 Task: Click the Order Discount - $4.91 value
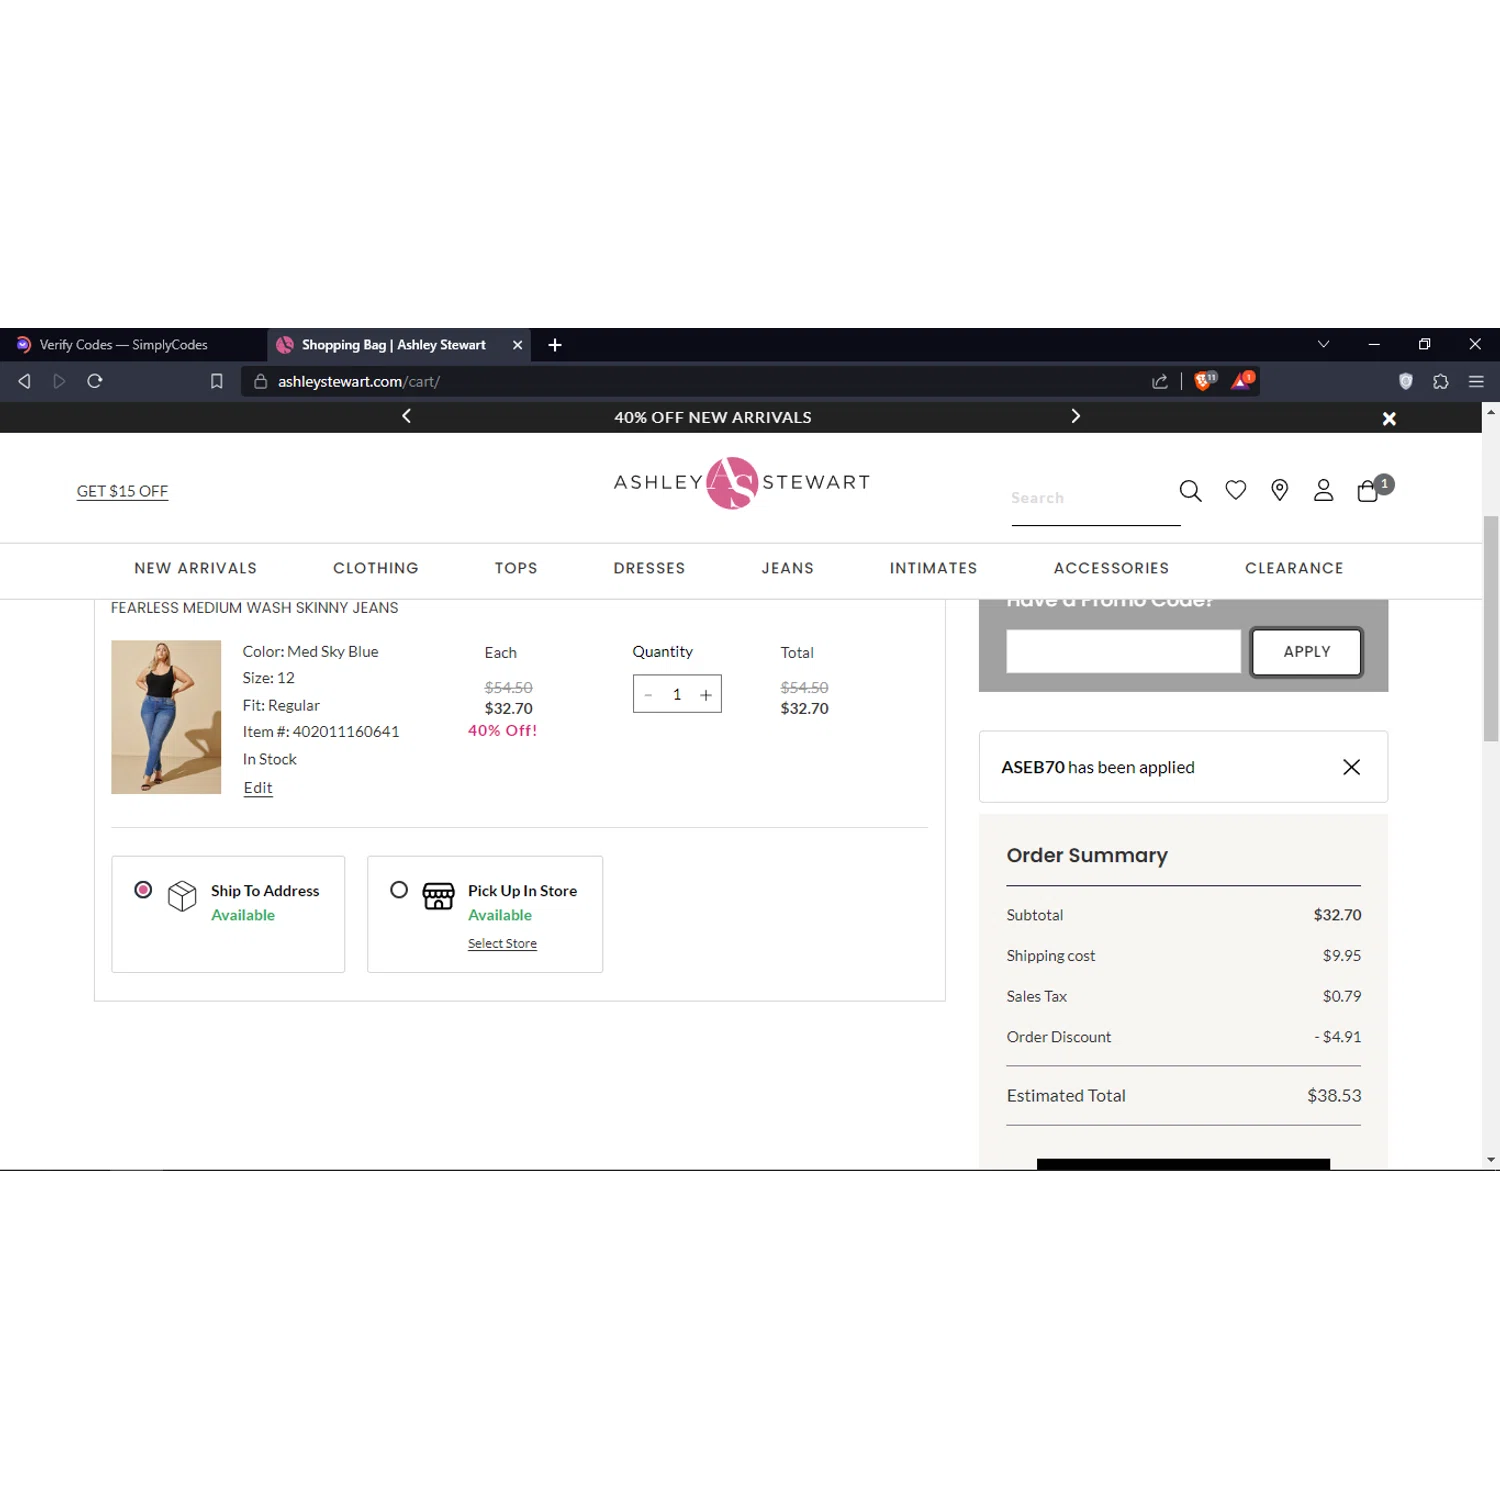point(1337,1037)
